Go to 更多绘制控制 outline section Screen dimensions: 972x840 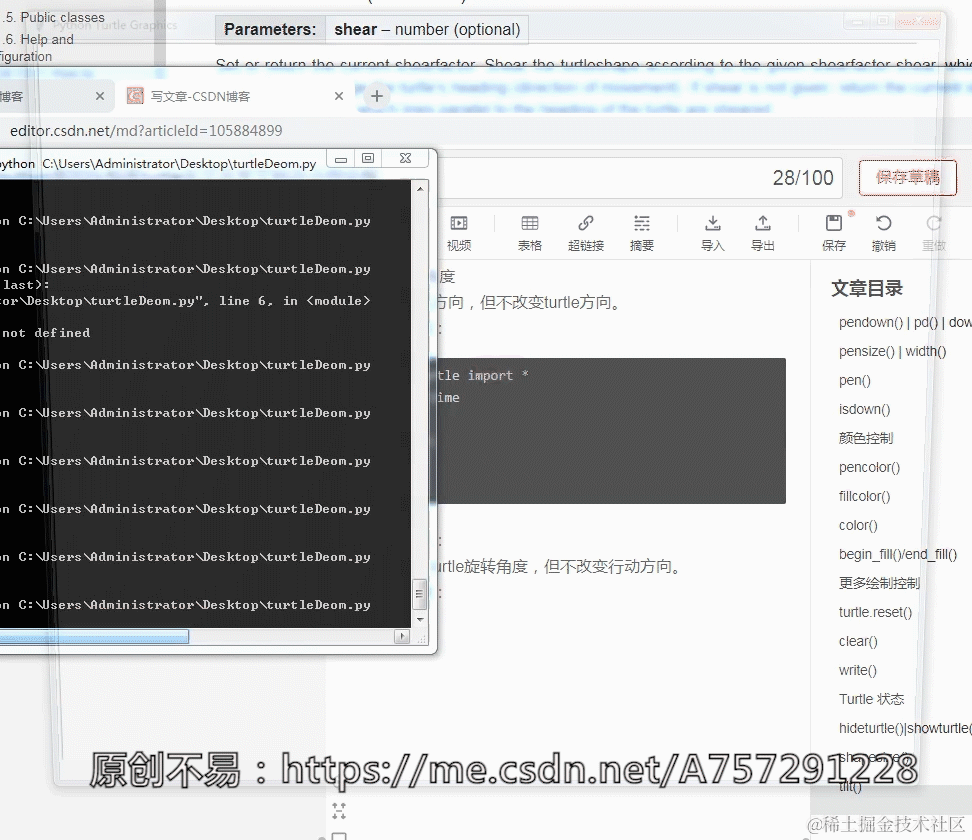[x=878, y=583]
